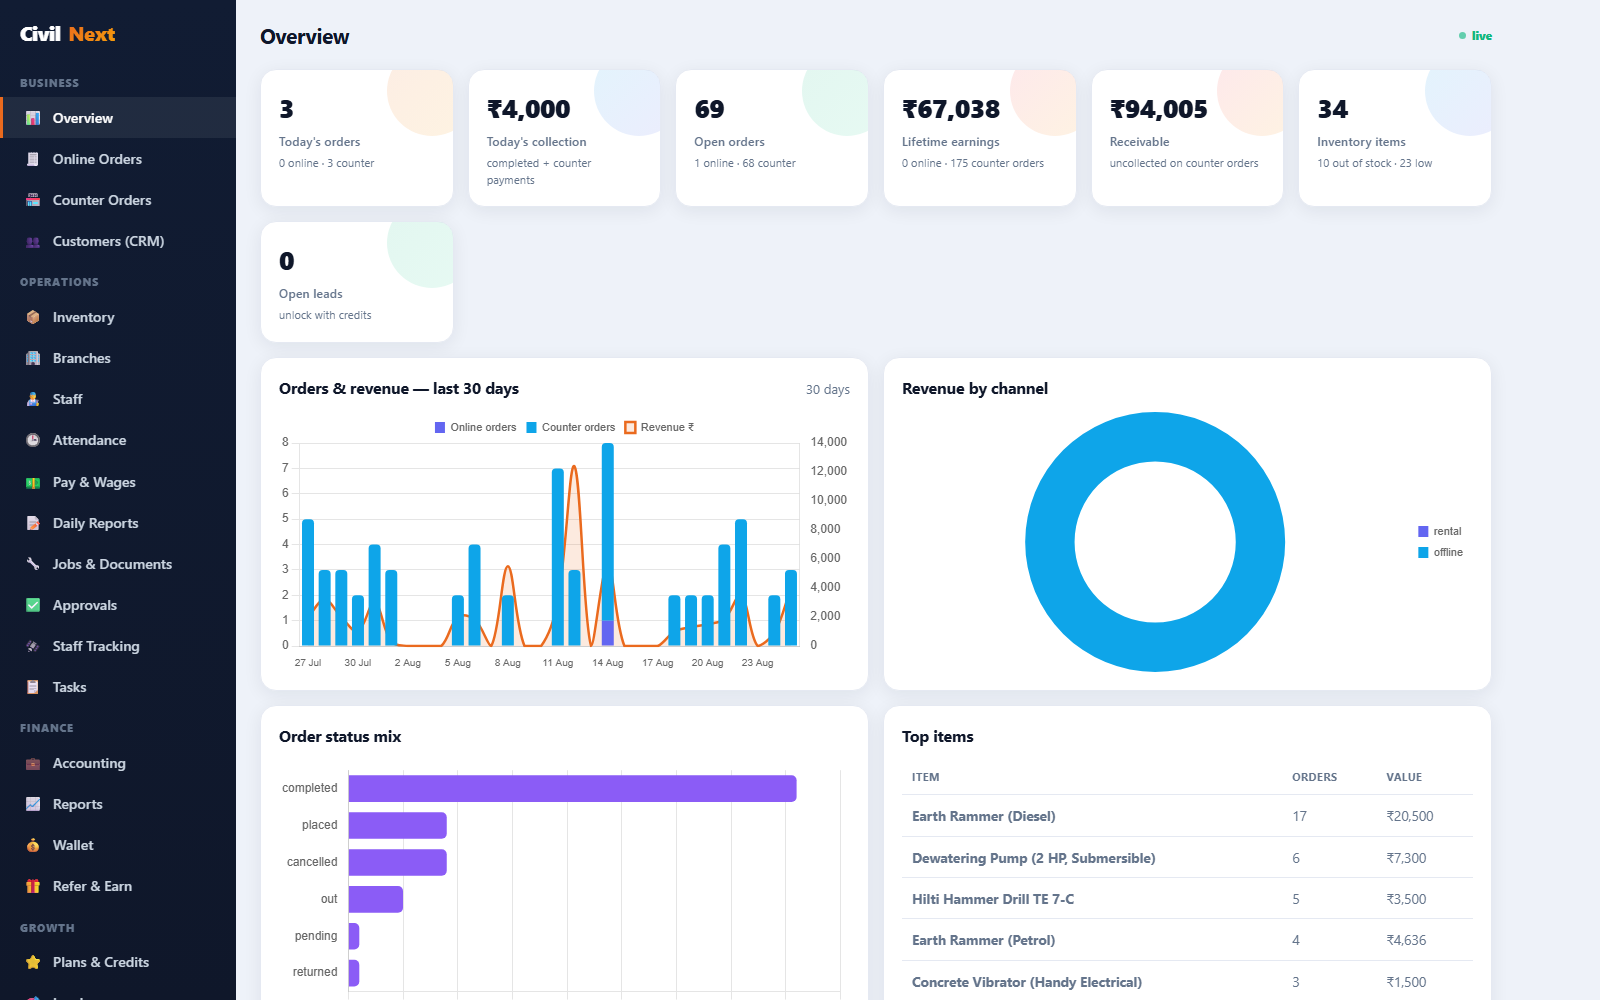Open the Online Orders menu item
1600x1000 pixels.
pos(118,159)
